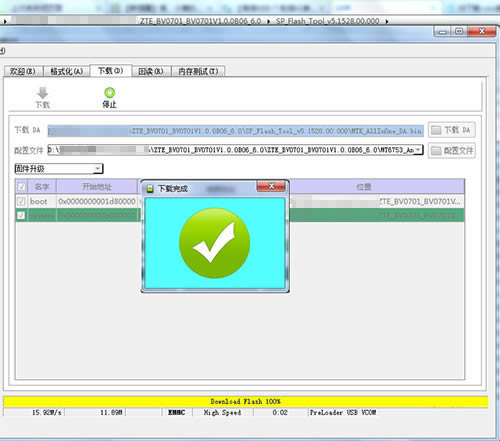Select the boot row start address cell
500x441 pixels.
97,201
